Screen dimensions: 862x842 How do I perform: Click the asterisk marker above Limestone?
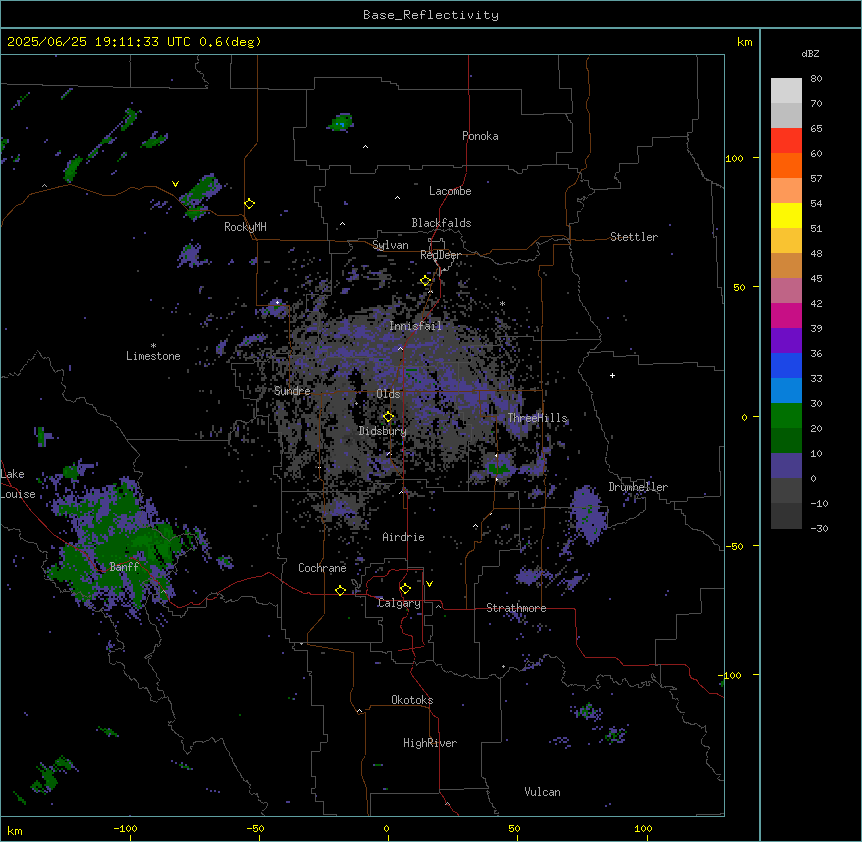coord(153,346)
